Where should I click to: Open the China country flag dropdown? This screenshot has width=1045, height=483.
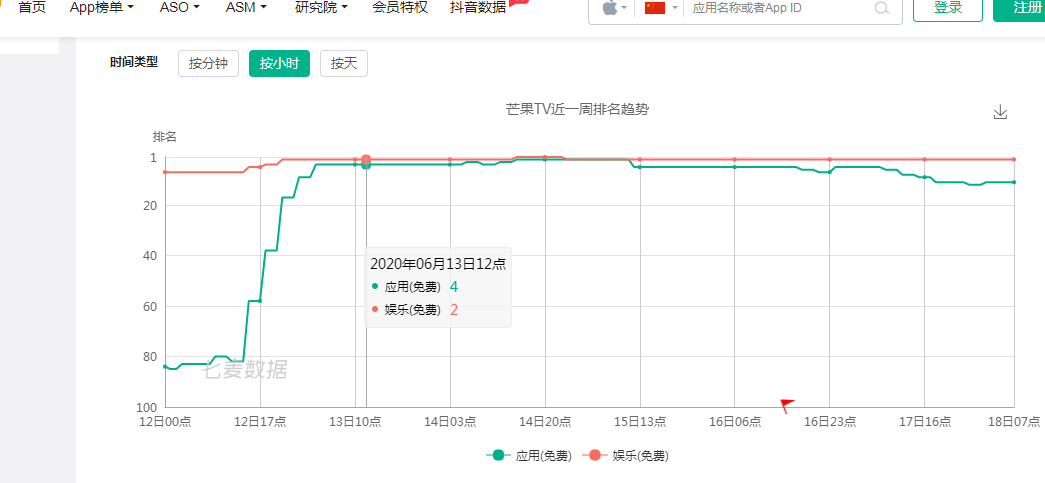661,8
